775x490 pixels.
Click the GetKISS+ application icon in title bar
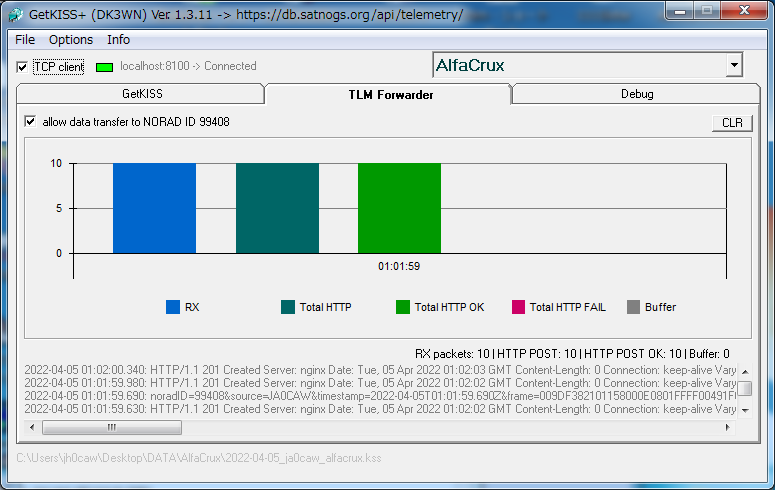(x=15, y=14)
